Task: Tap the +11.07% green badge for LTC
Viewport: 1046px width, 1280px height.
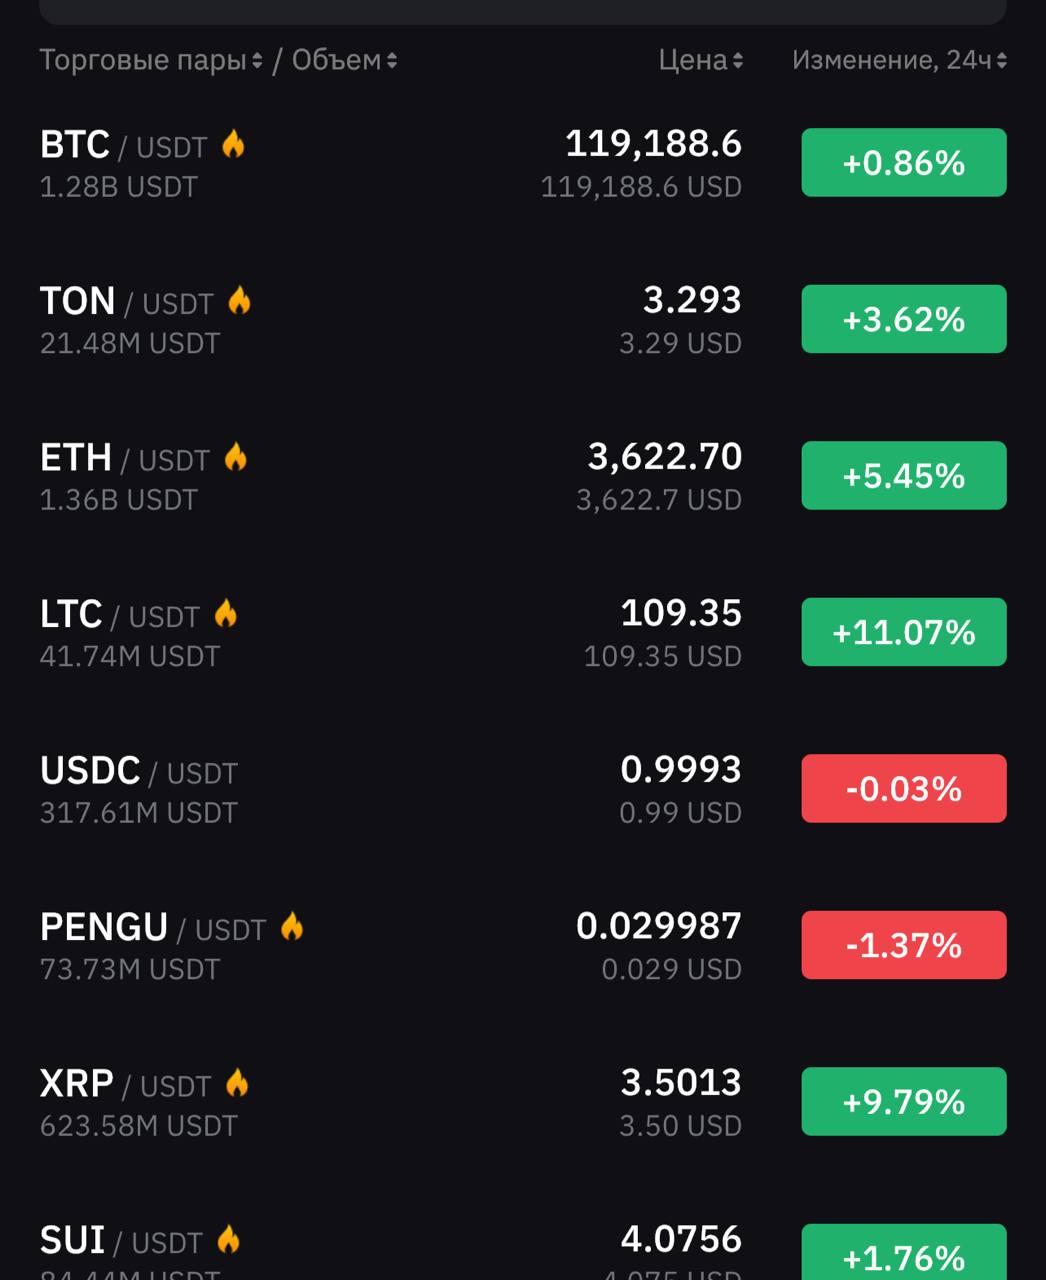Action: point(904,632)
